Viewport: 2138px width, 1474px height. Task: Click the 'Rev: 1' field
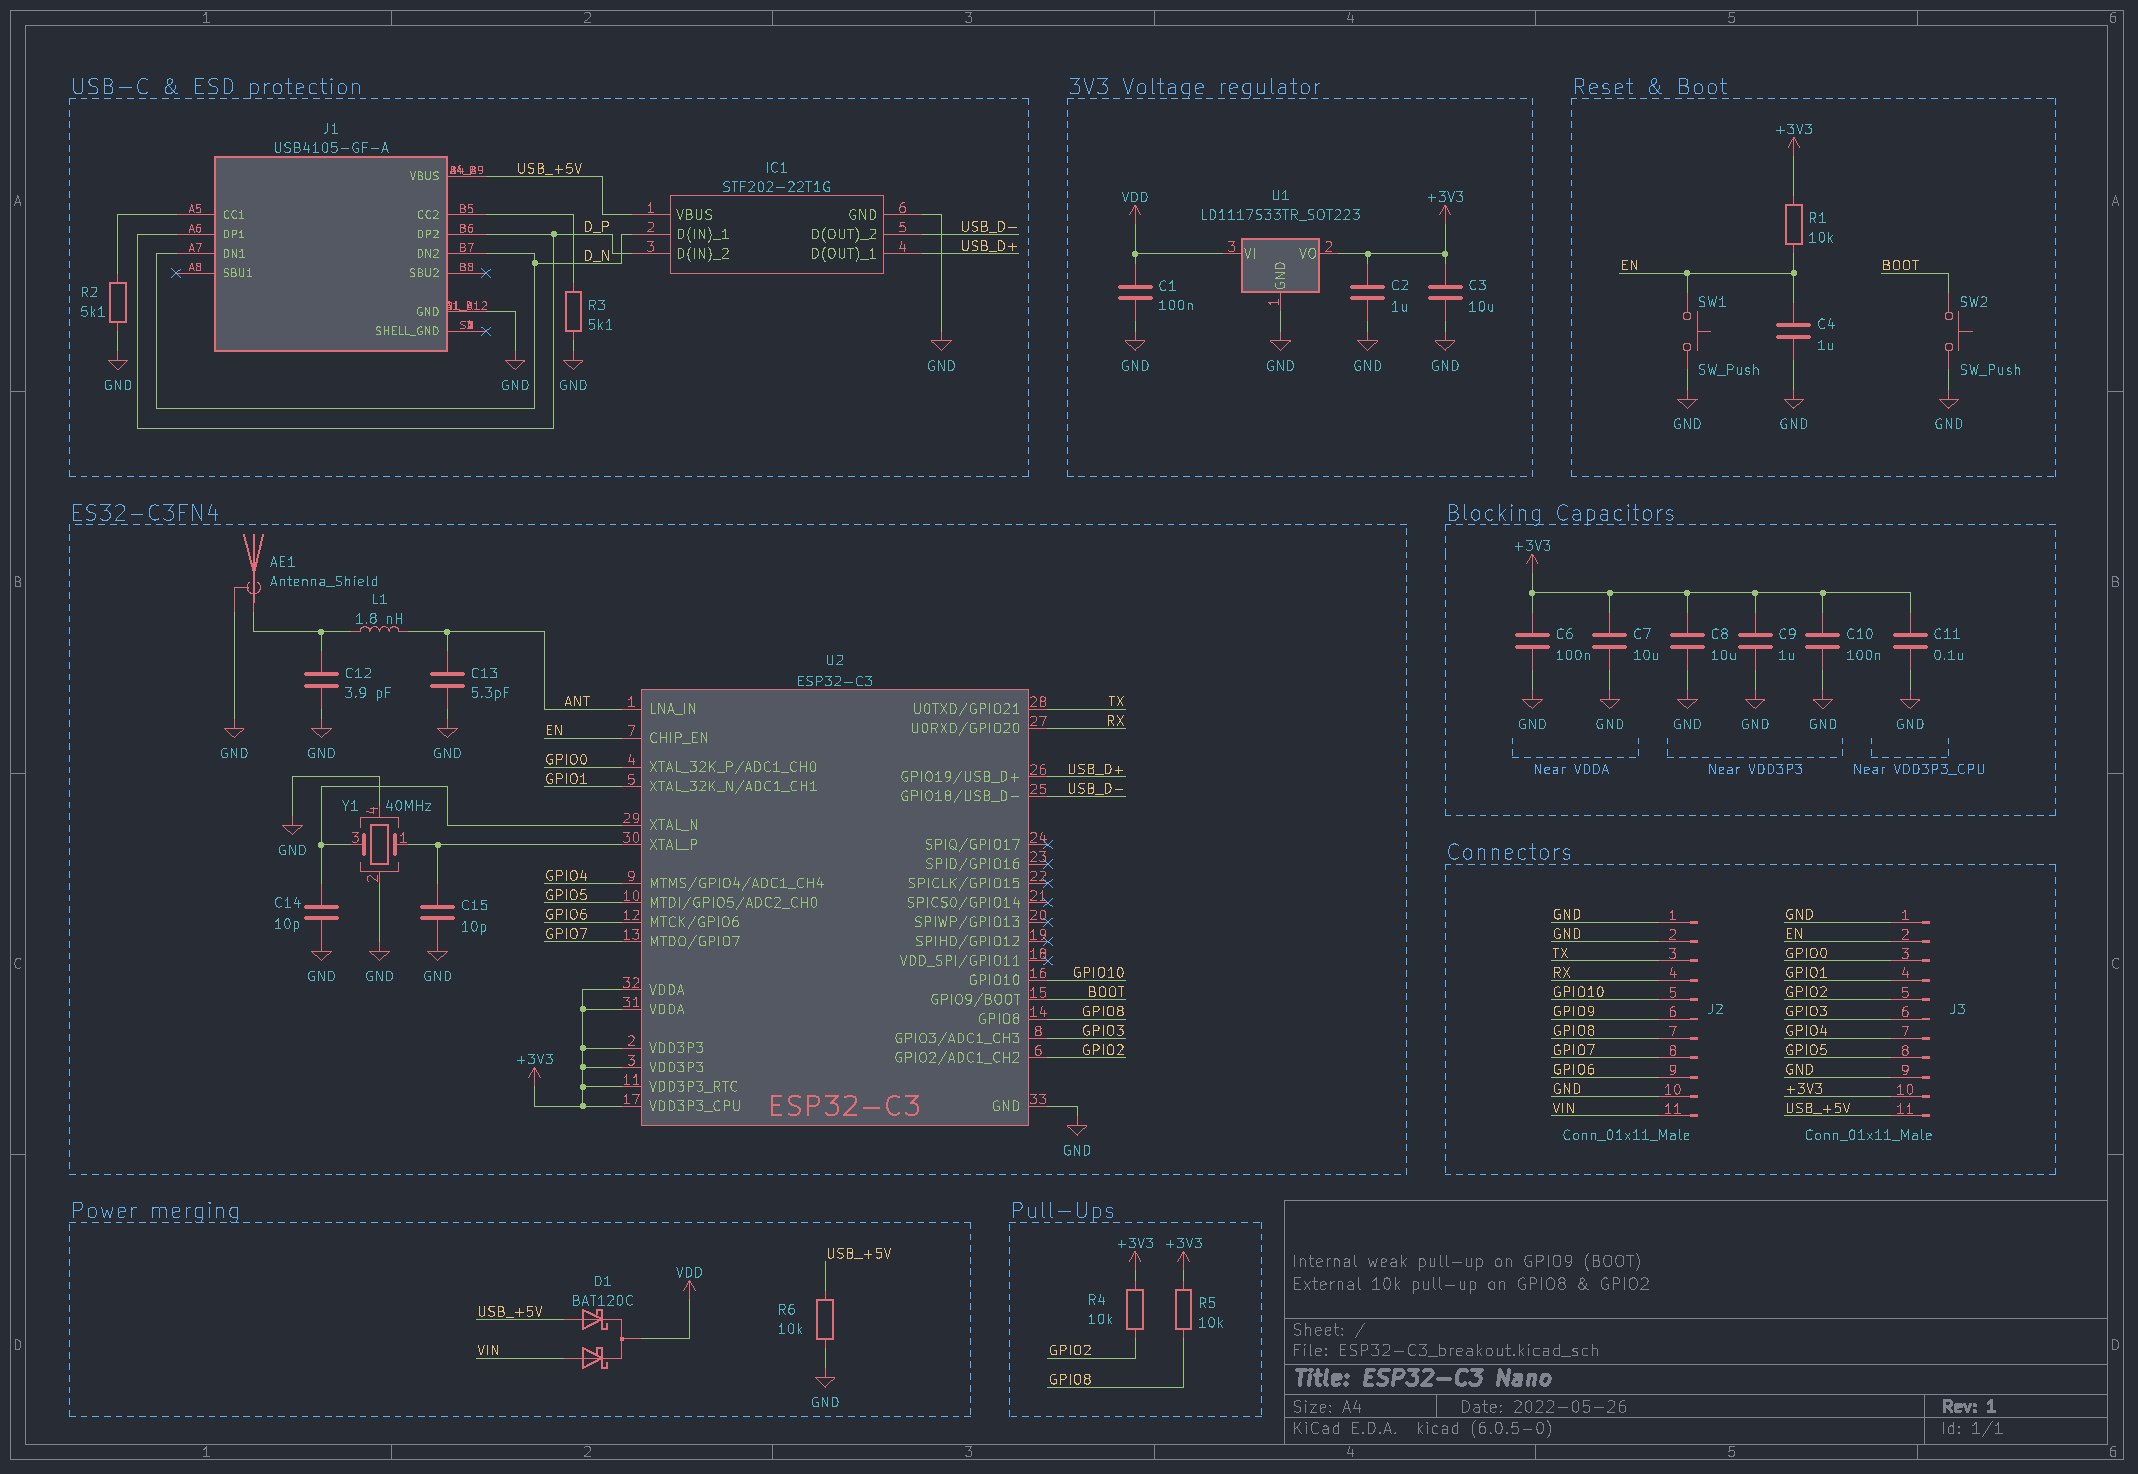coord(1968,1406)
